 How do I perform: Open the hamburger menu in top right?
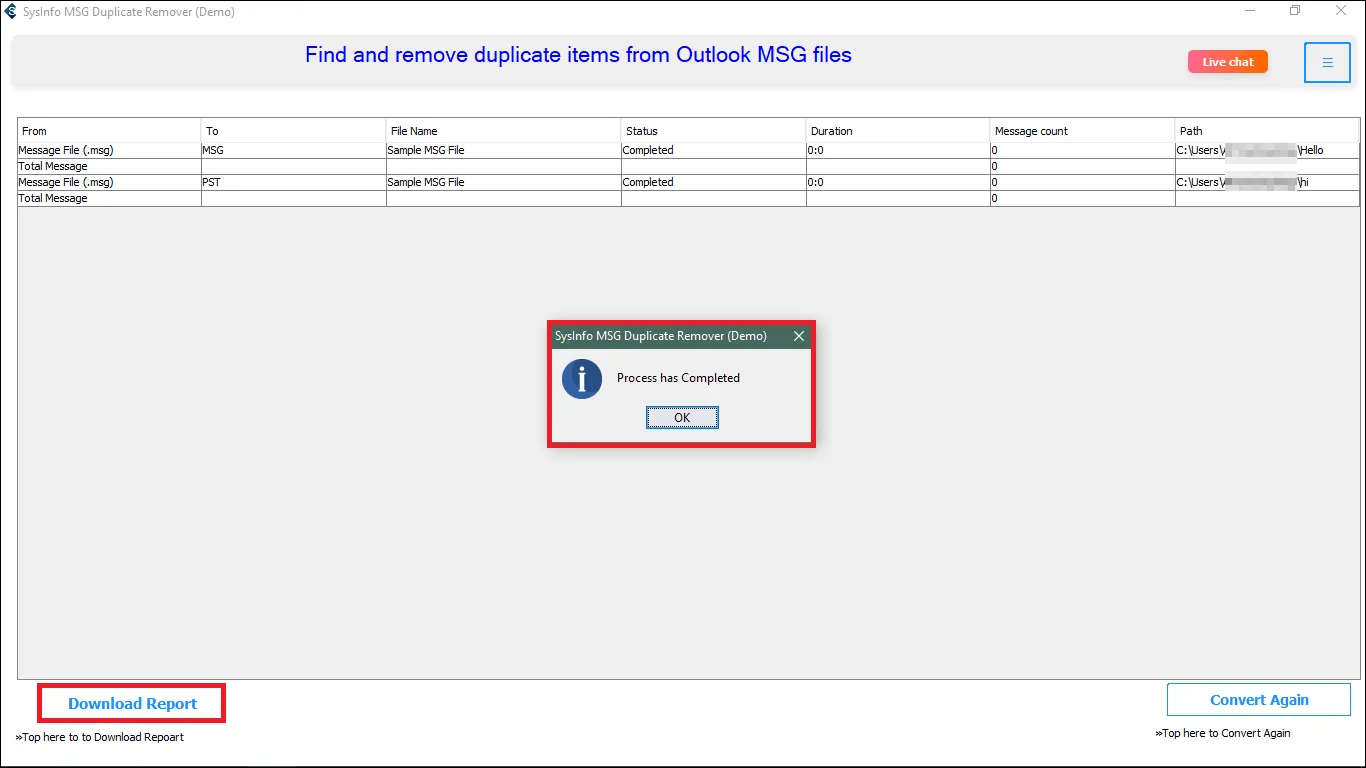pyautogui.click(x=1327, y=62)
